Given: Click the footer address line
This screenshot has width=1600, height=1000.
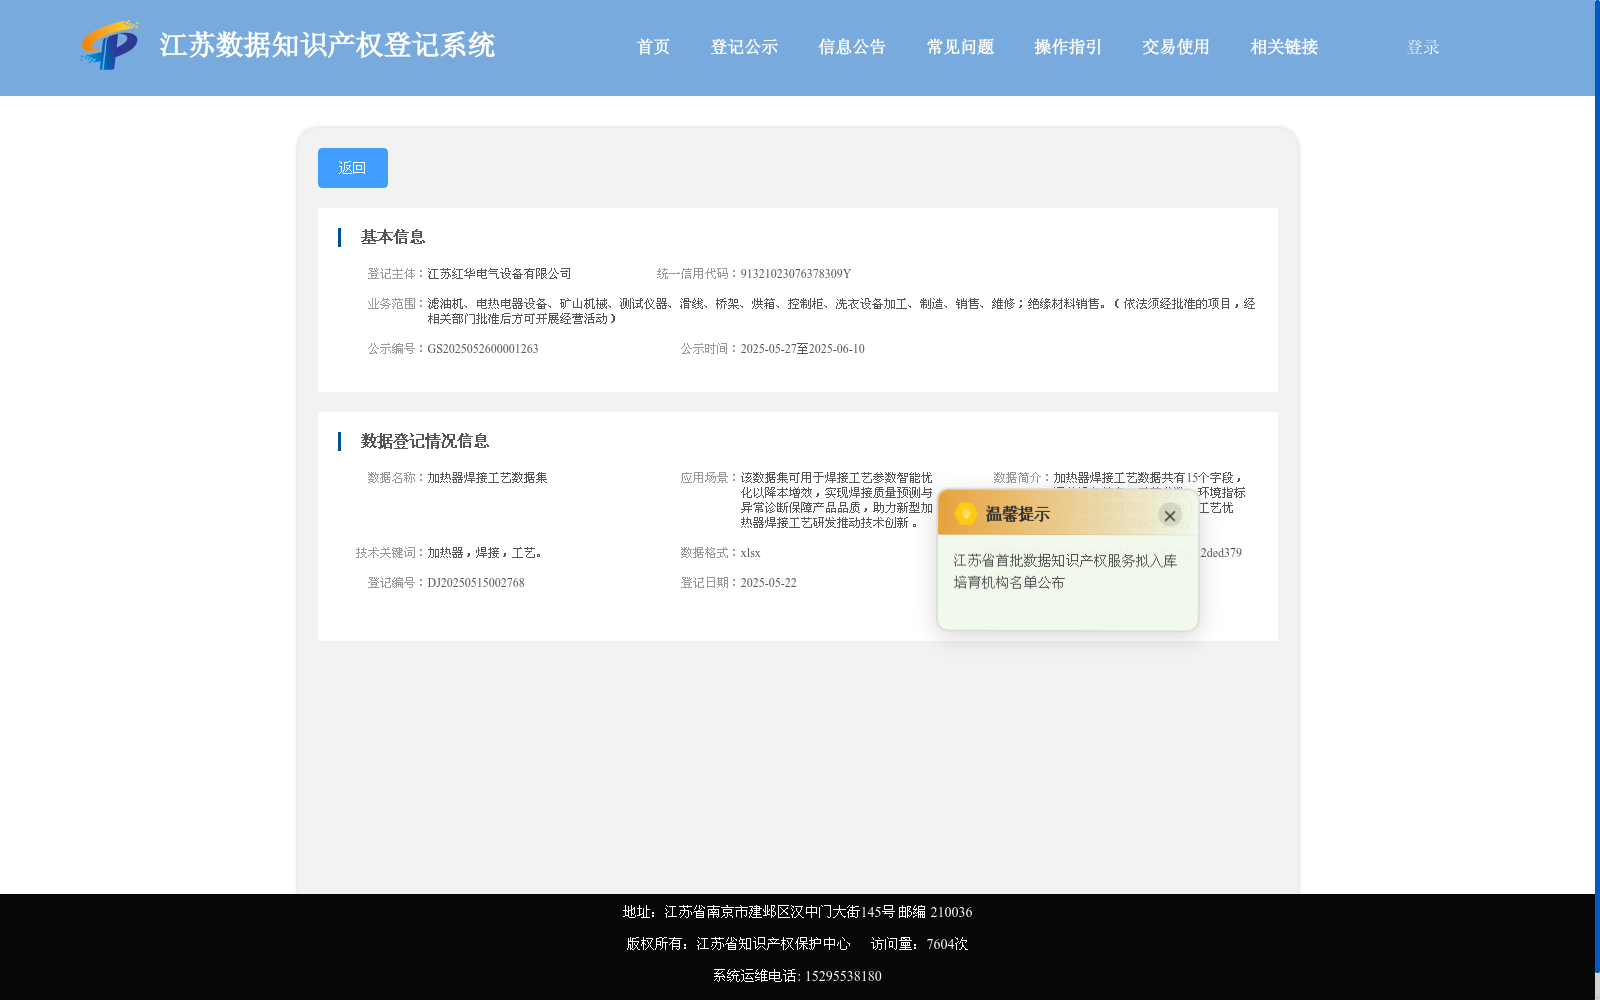Looking at the screenshot, I should [797, 912].
